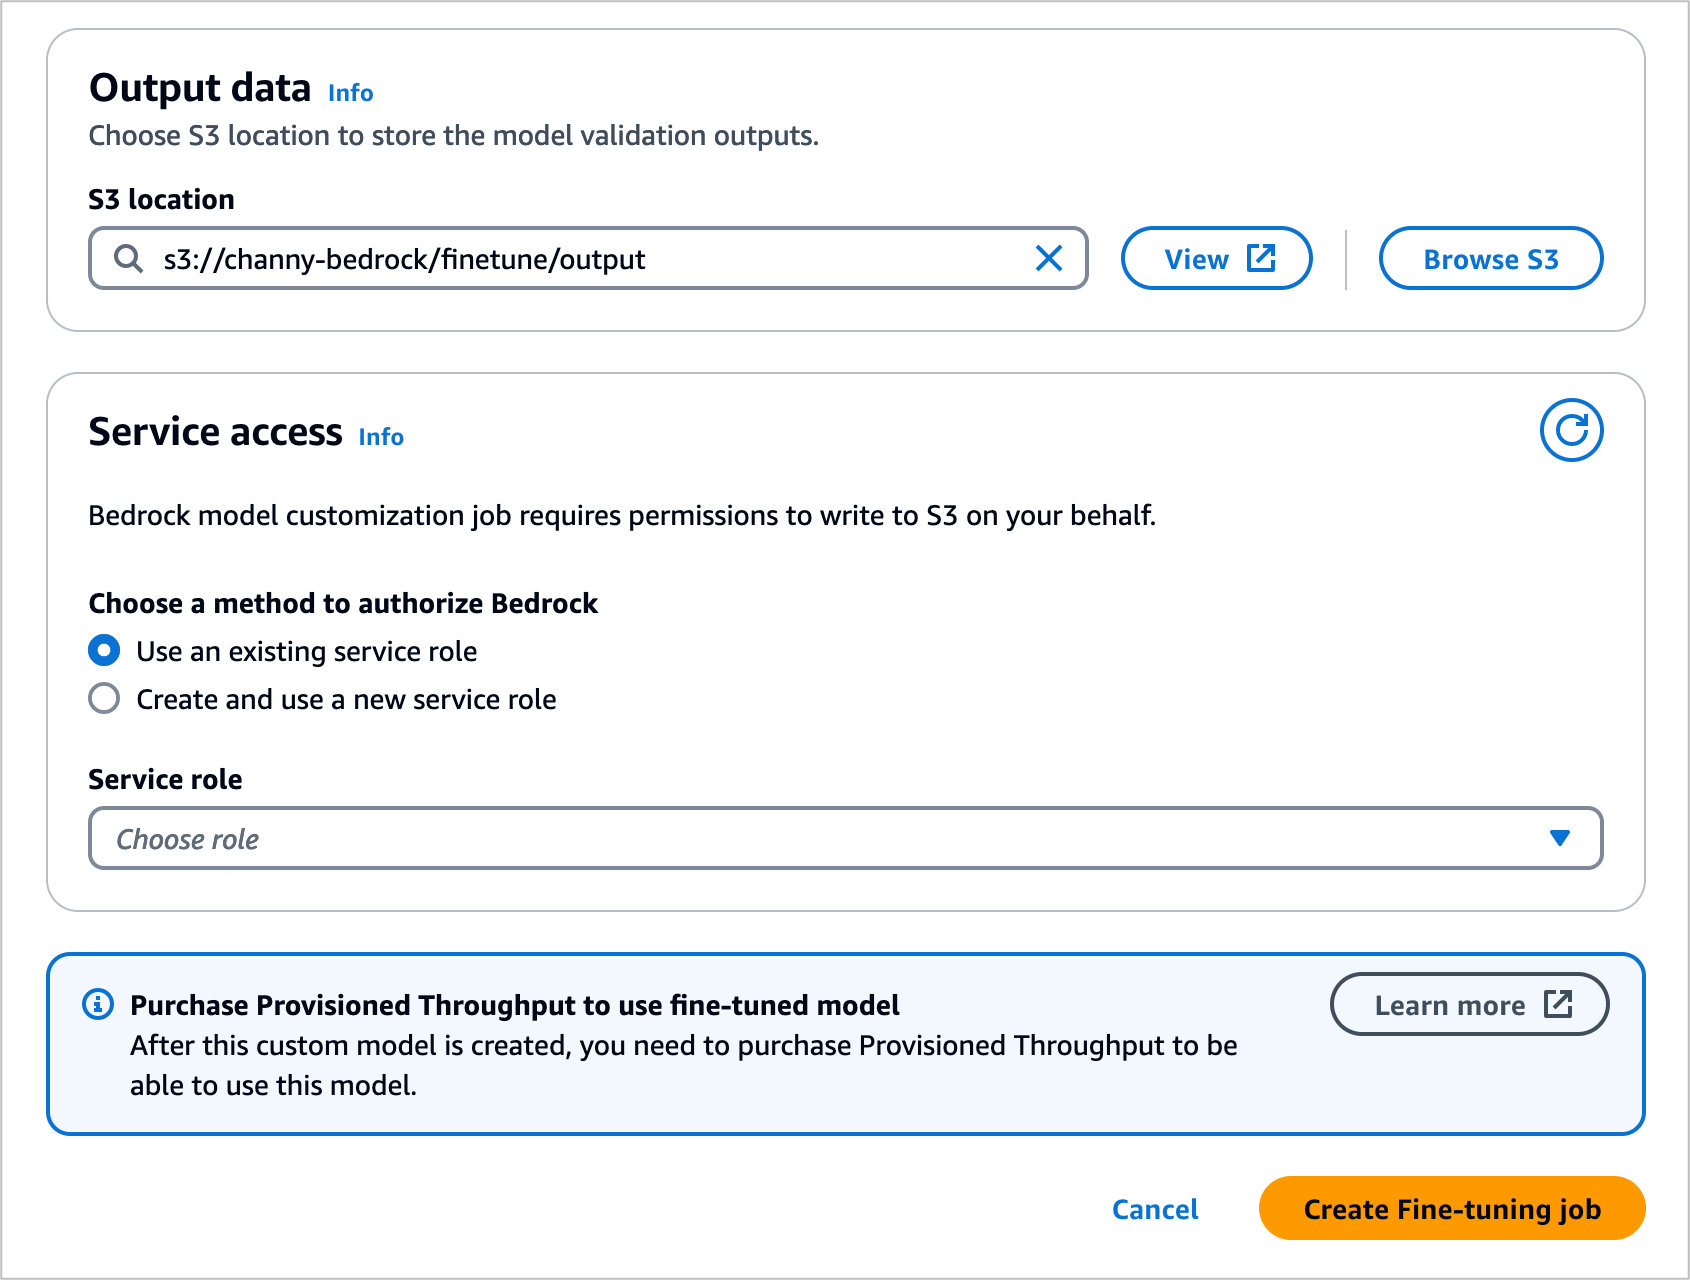Click the Browse S3 button
The width and height of the screenshot is (1690, 1280).
(1490, 259)
